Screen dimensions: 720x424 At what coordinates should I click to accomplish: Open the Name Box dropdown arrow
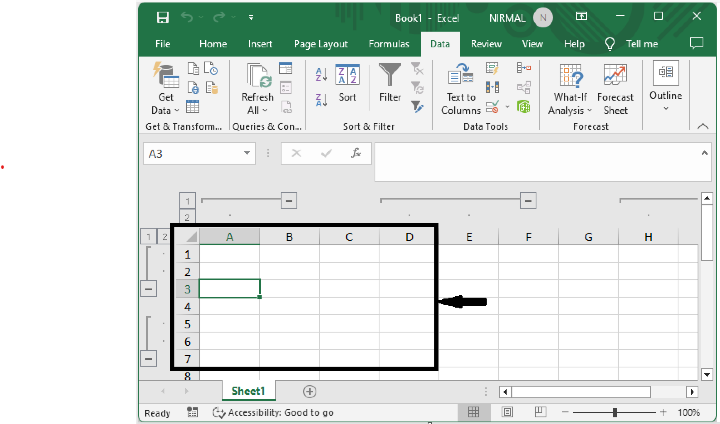247,153
